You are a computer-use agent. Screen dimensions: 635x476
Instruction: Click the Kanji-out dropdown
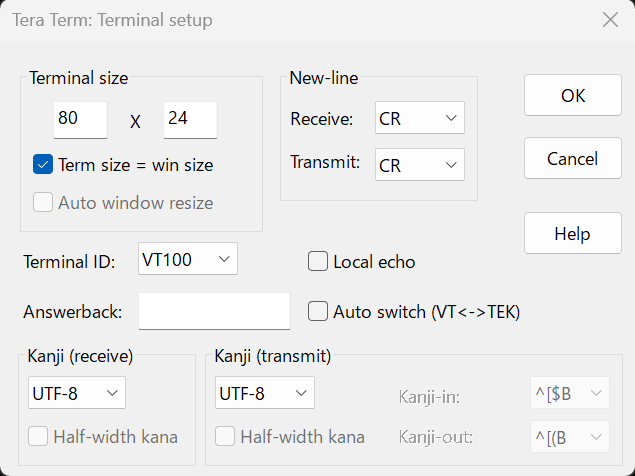coord(568,437)
